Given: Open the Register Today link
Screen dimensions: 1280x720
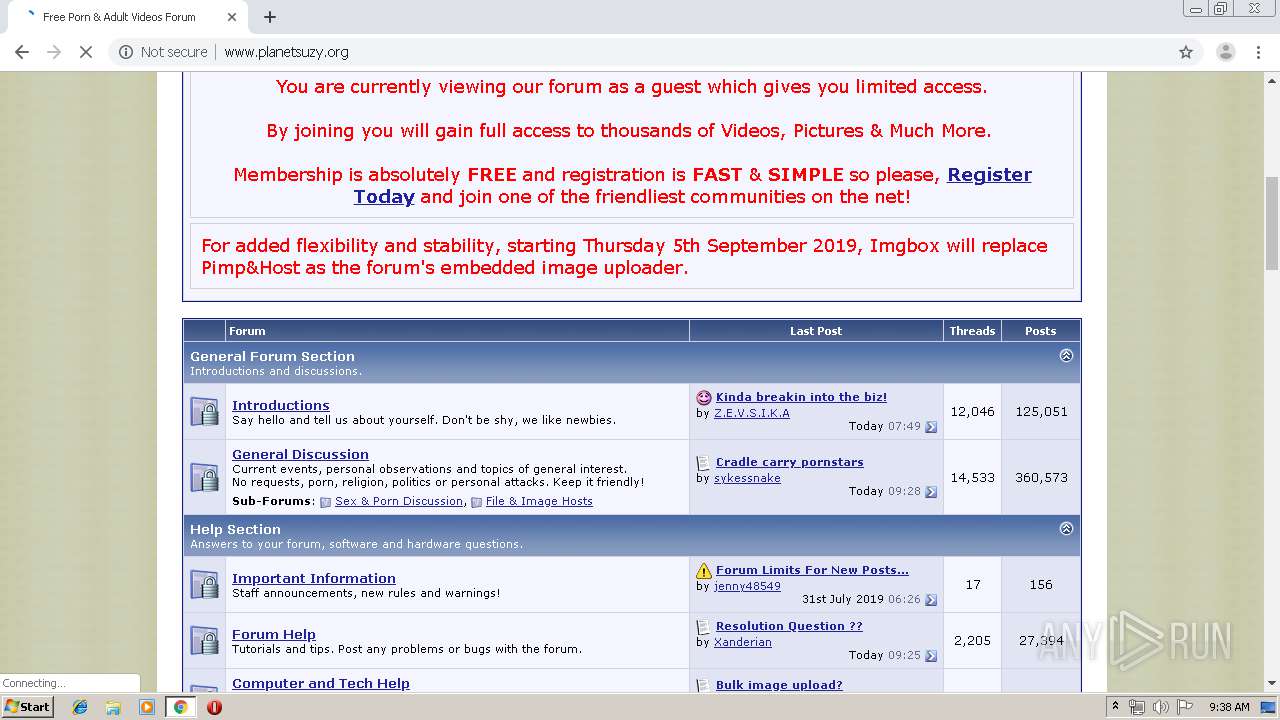Looking at the screenshot, I should pyautogui.click(x=692, y=185).
